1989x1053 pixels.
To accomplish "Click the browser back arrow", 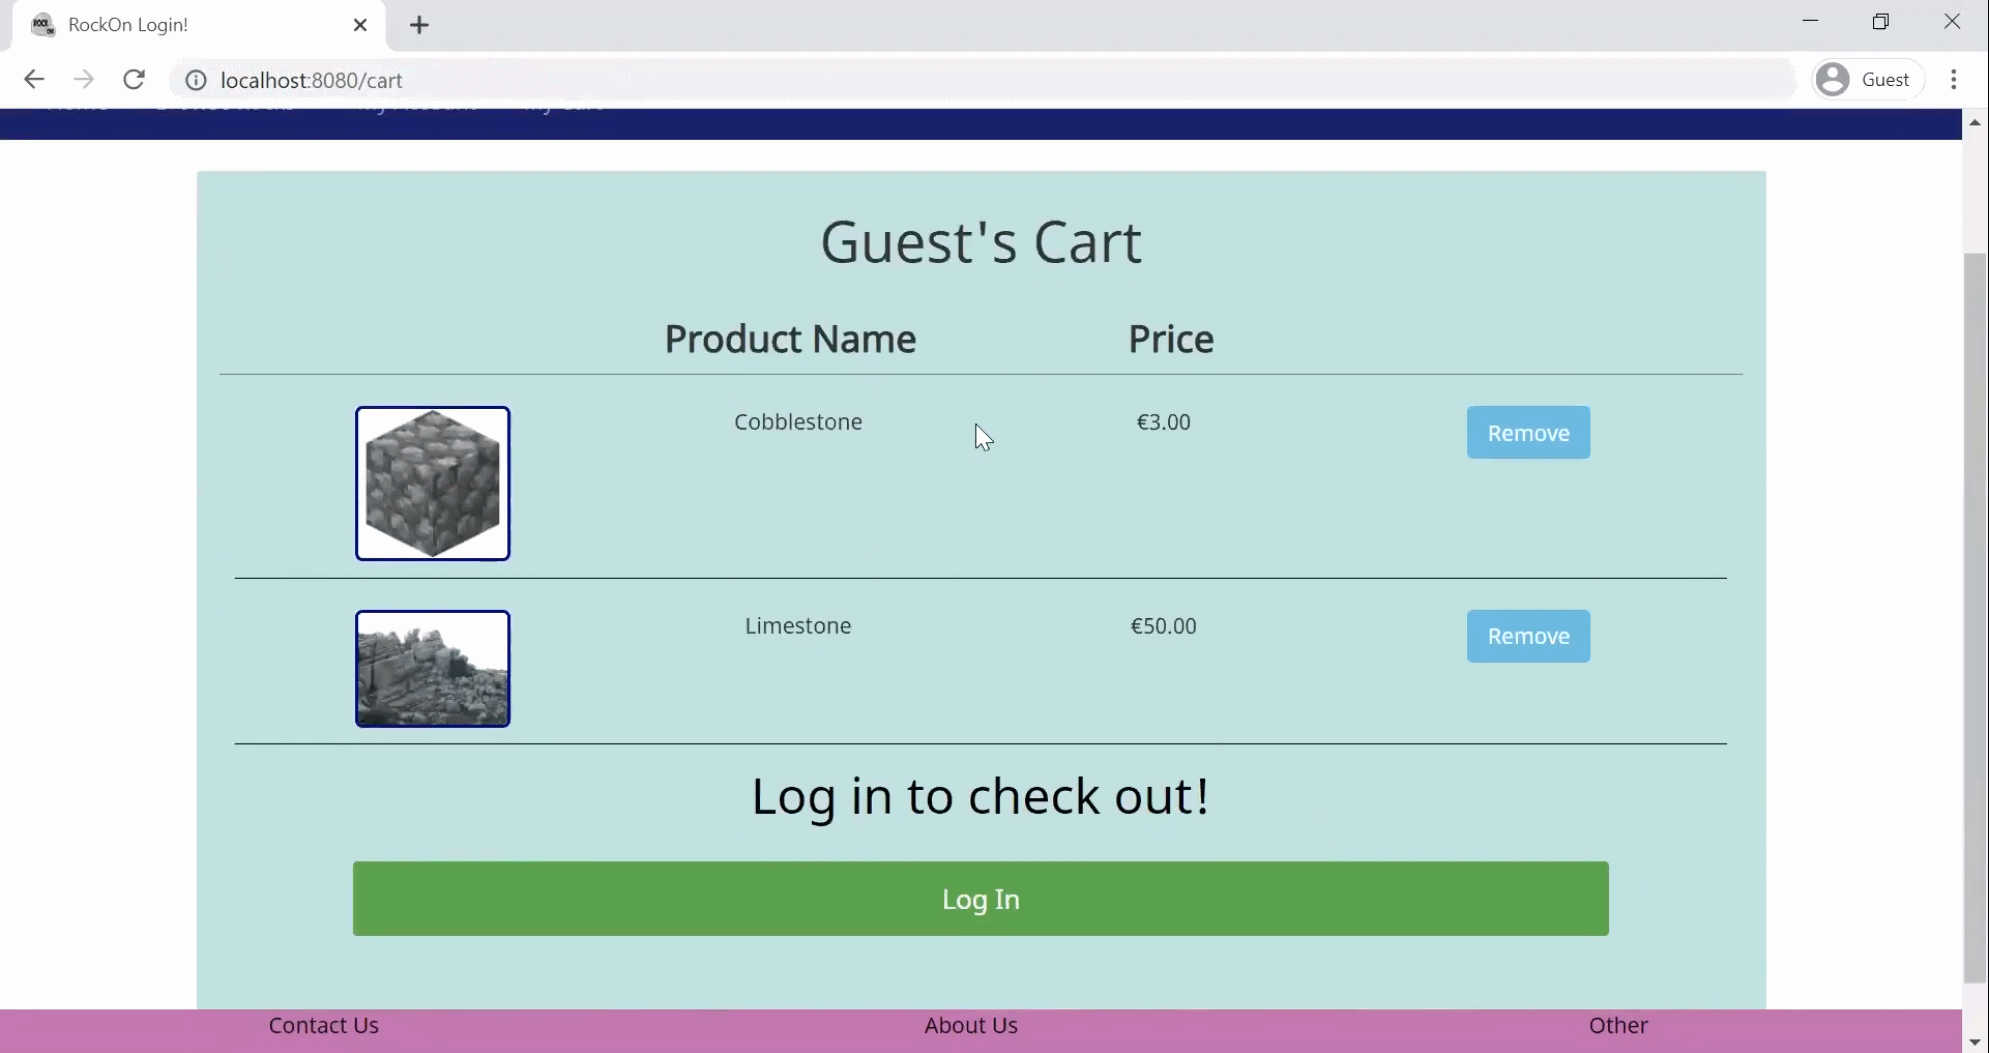I will (x=34, y=79).
